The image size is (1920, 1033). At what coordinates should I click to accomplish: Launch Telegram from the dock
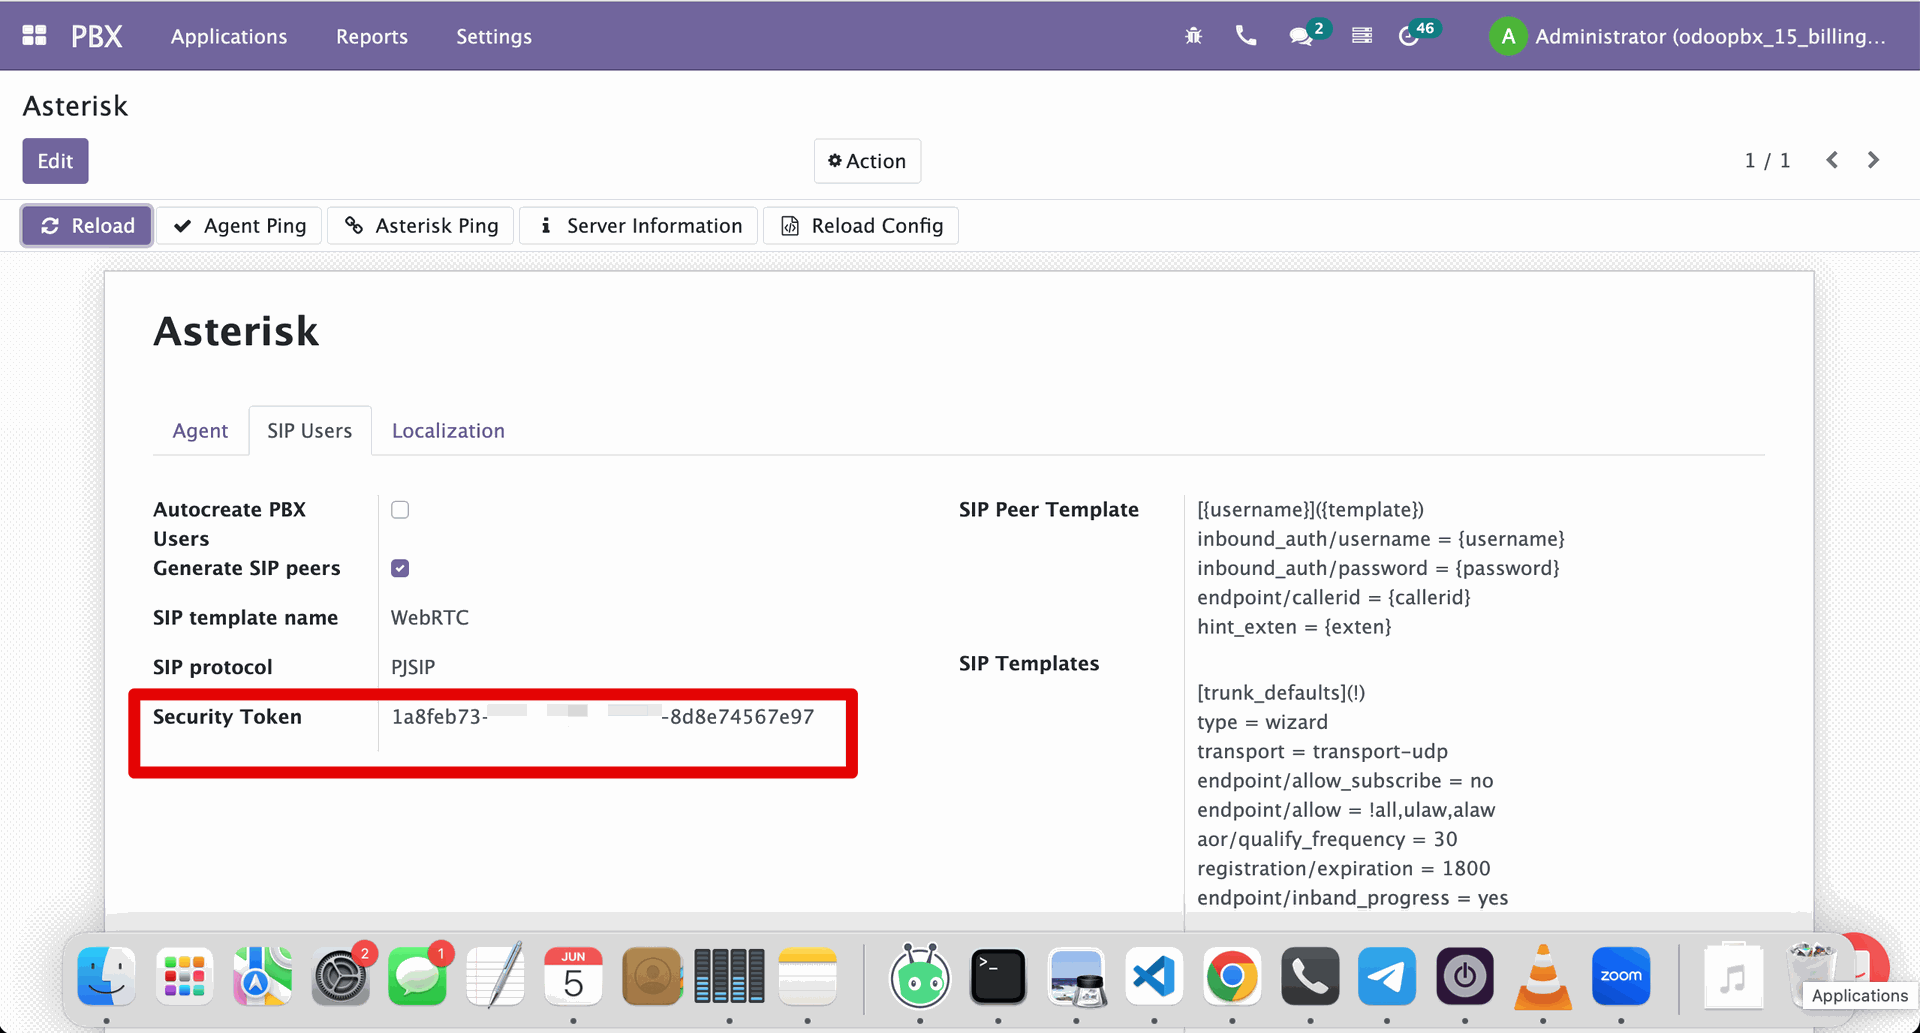(1386, 976)
